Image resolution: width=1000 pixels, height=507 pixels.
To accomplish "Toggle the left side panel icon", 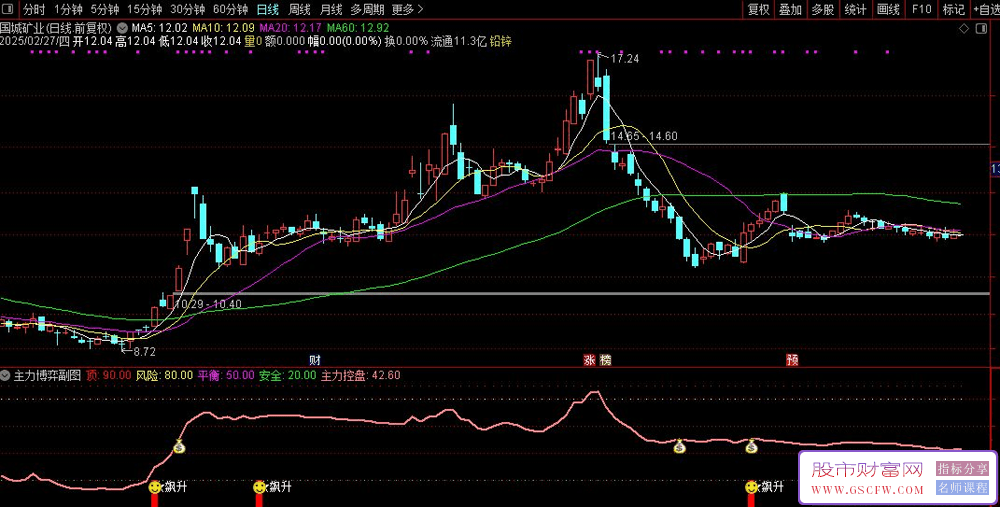I will (x=9, y=9).
